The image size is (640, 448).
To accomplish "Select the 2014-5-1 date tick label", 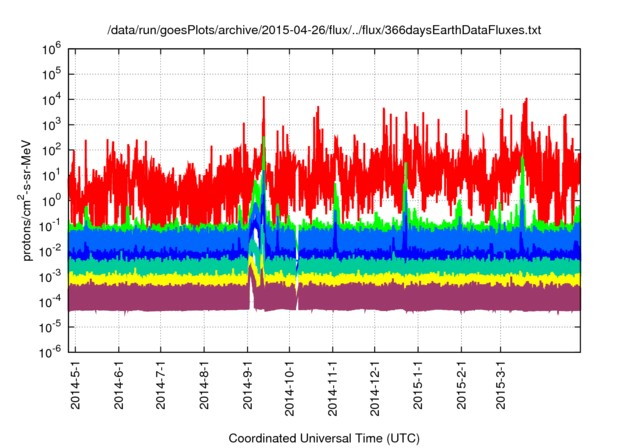I will click(76, 386).
